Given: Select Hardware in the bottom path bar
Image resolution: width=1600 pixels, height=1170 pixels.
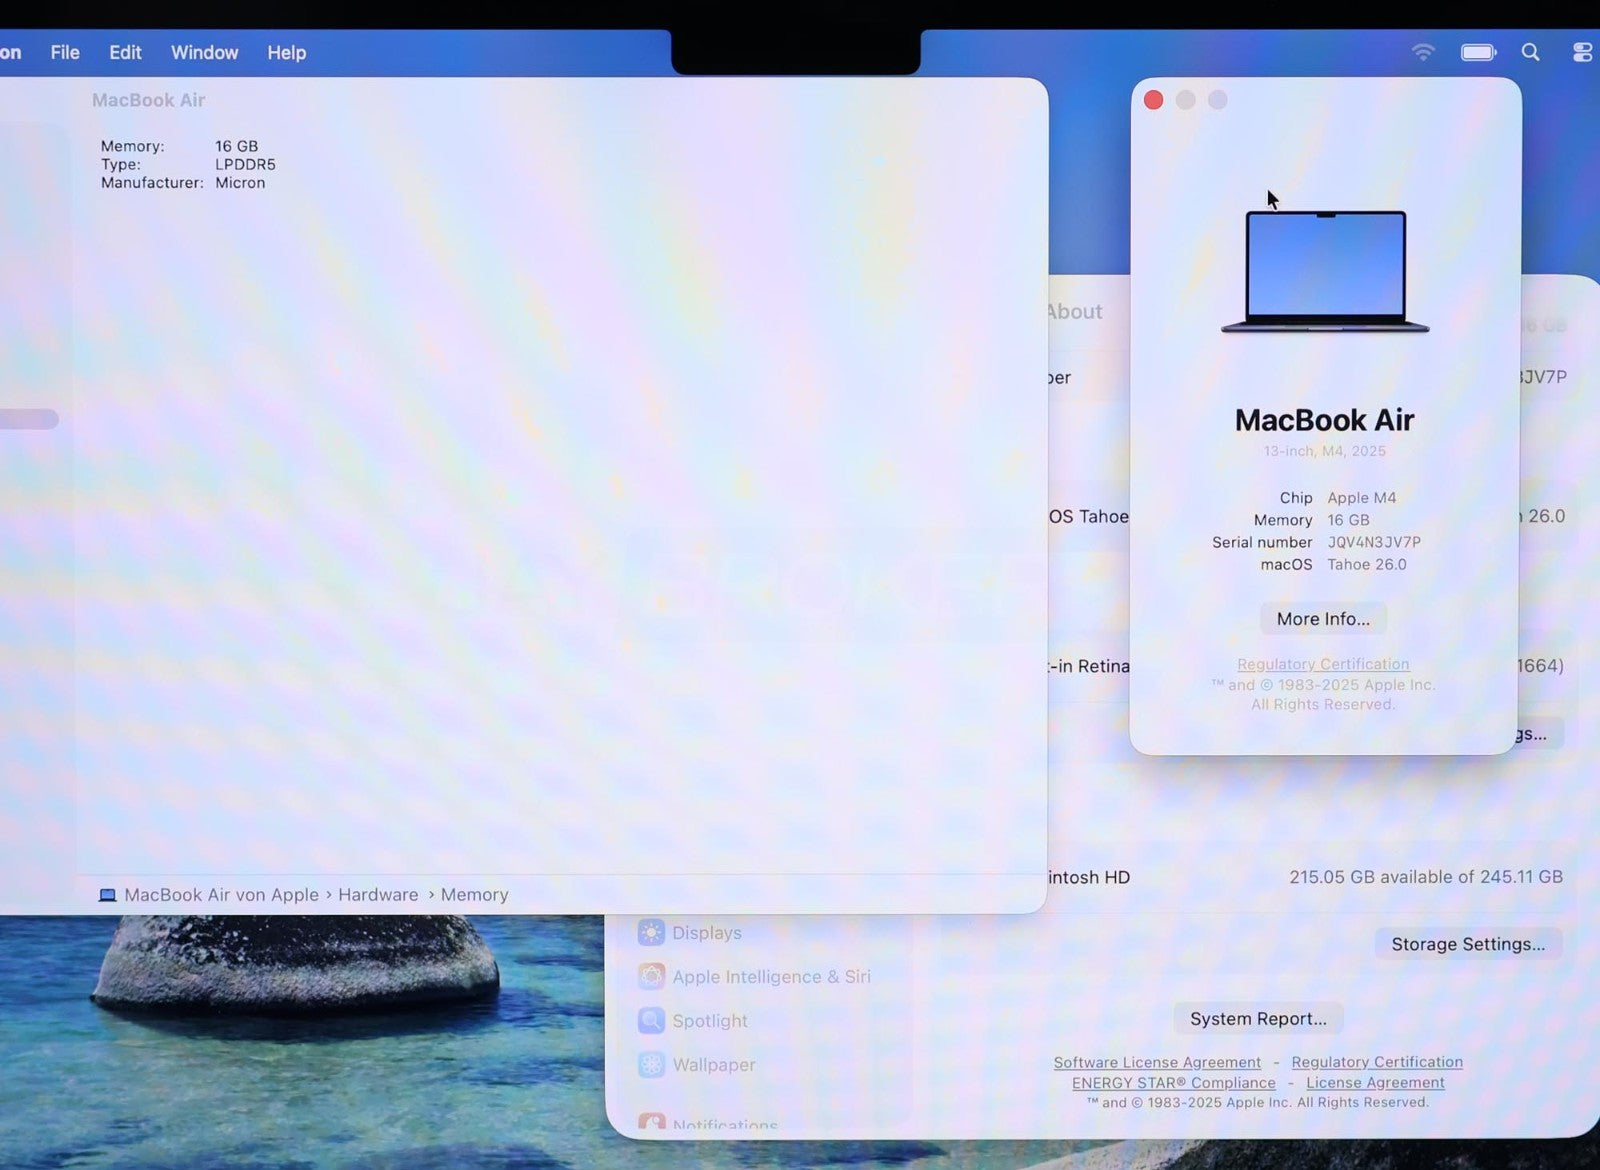Looking at the screenshot, I should point(378,895).
